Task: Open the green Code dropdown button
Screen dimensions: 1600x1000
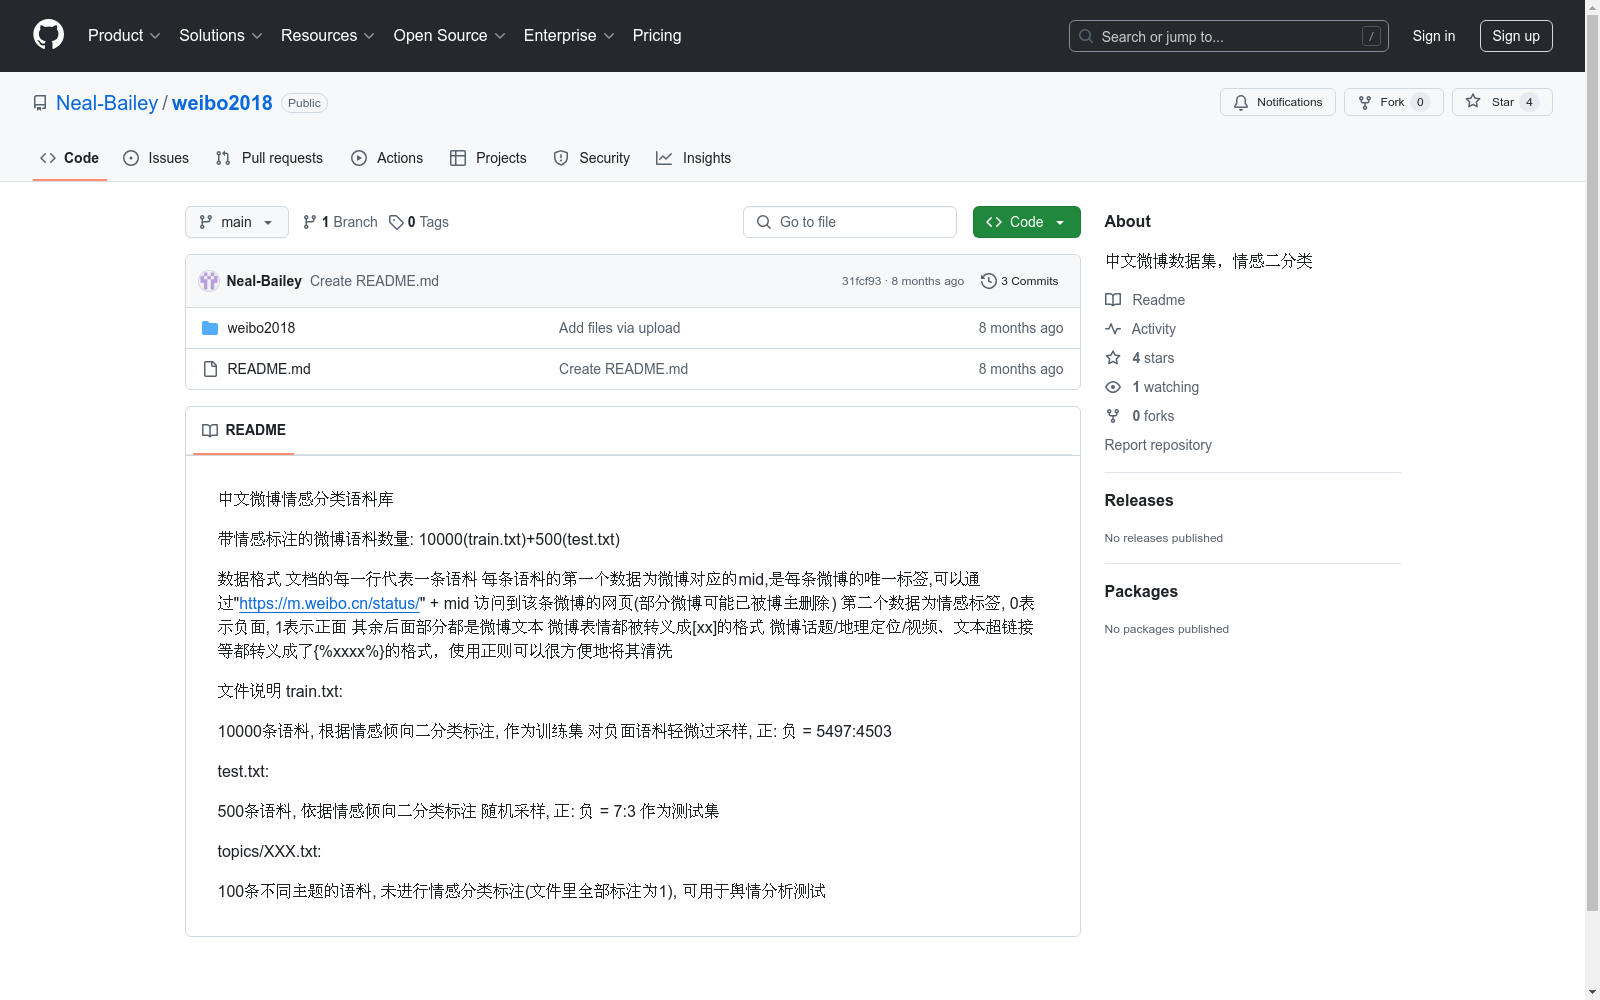Action: coord(1026,222)
